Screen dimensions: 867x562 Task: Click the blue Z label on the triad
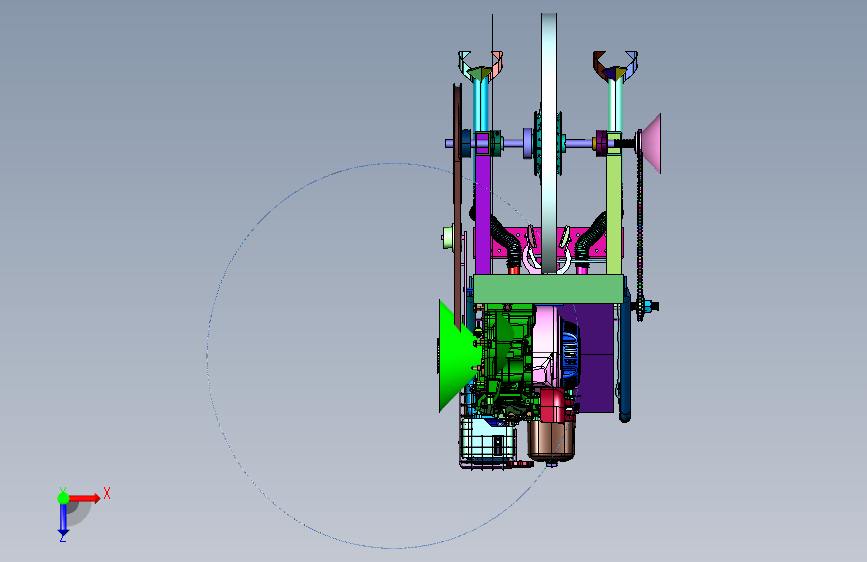click(63, 537)
